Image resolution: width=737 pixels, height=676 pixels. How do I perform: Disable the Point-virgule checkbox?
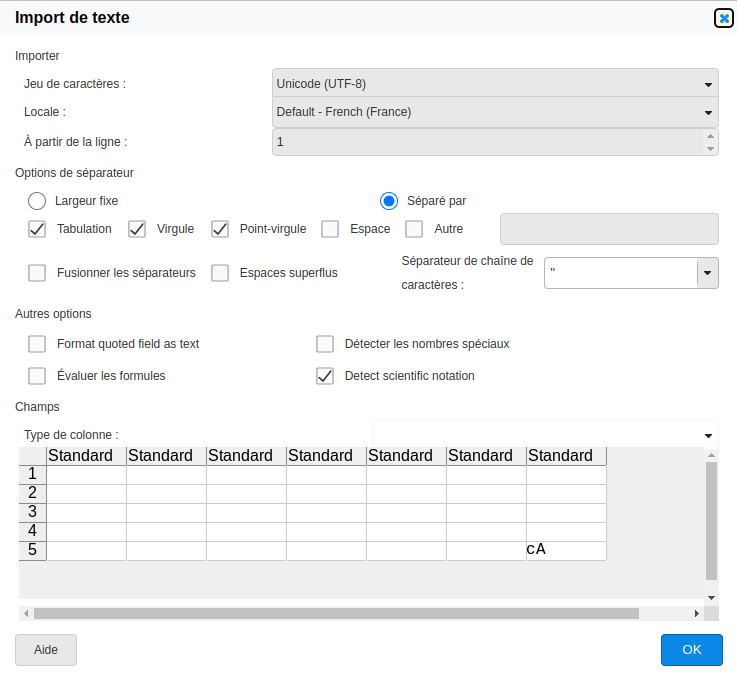pyautogui.click(x=220, y=229)
